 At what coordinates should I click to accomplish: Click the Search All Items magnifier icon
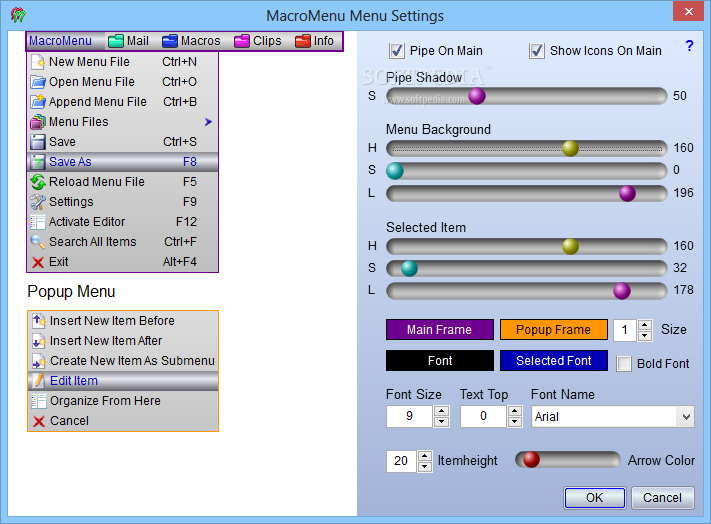point(38,242)
